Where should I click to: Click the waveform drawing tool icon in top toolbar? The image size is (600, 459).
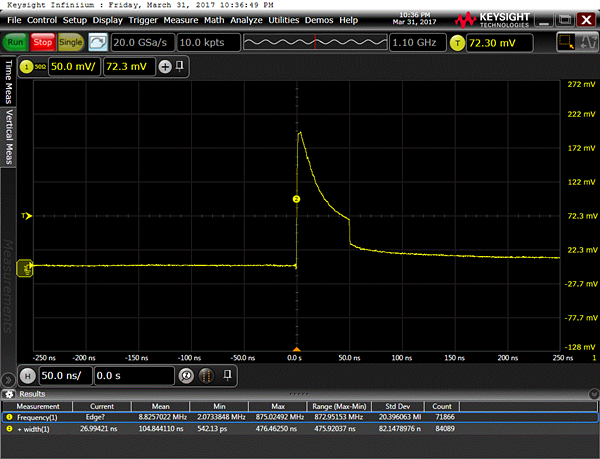pyautogui.click(x=587, y=42)
